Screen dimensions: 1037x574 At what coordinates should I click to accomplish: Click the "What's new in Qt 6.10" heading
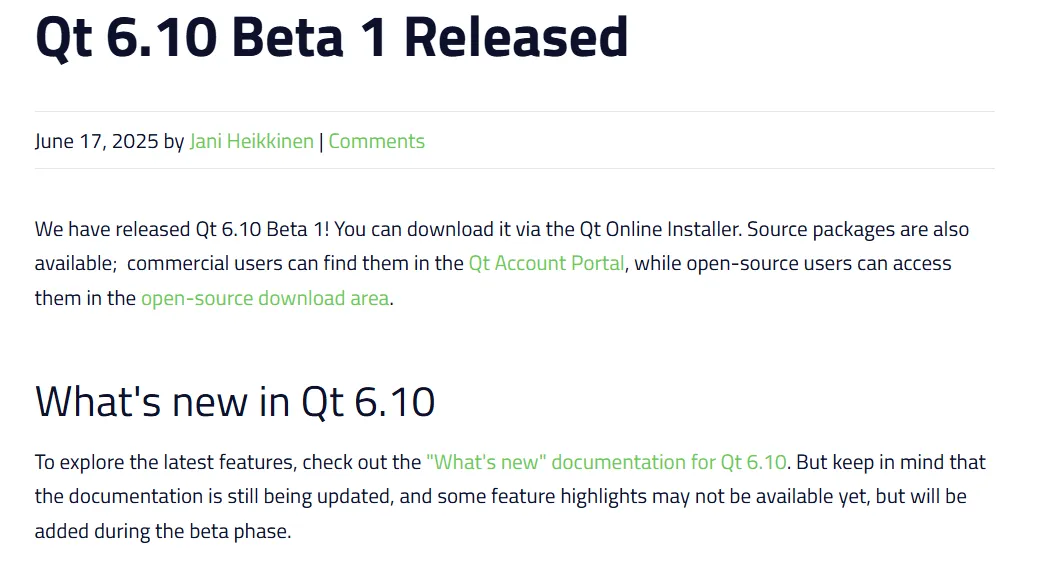pyautogui.click(x=235, y=401)
